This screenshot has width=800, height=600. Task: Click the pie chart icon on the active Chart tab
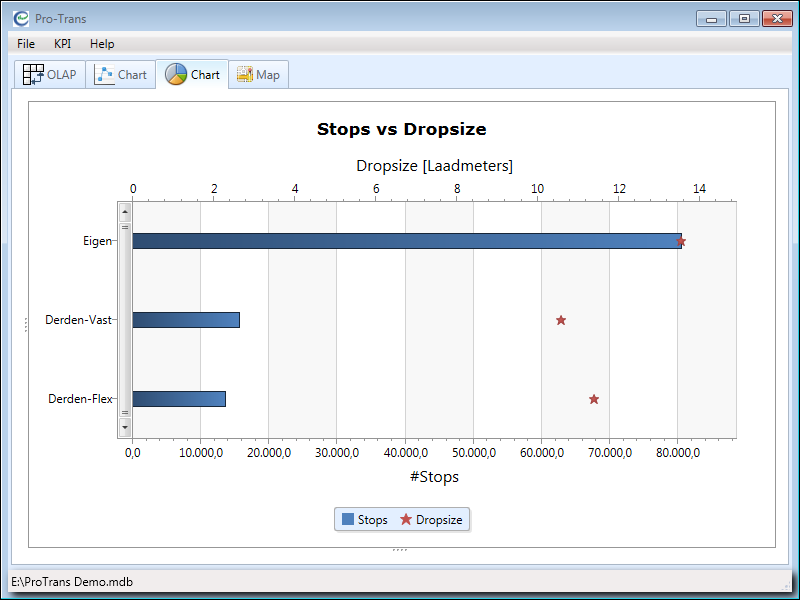coord(176,75)
